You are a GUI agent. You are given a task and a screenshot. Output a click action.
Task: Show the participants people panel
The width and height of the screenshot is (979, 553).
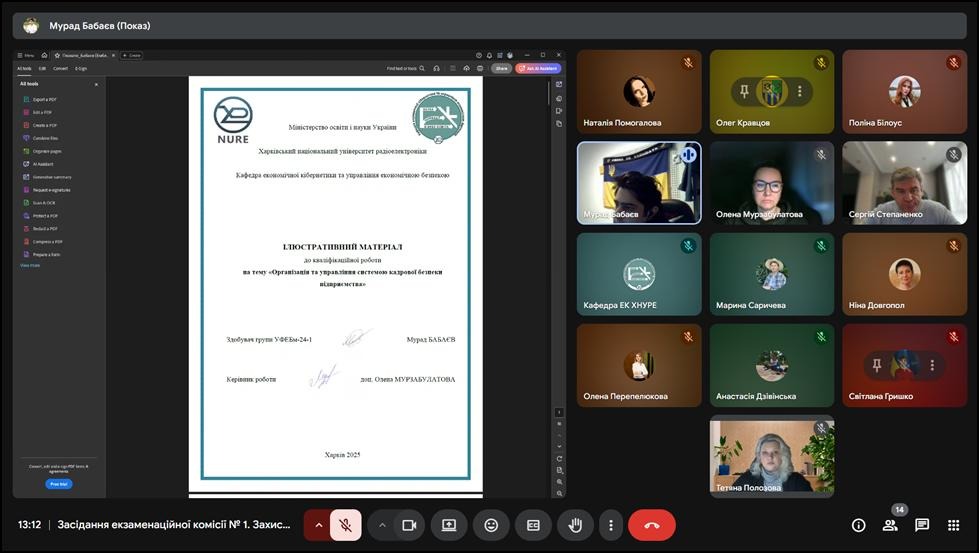pyautogui.click(x=890, y=525)
